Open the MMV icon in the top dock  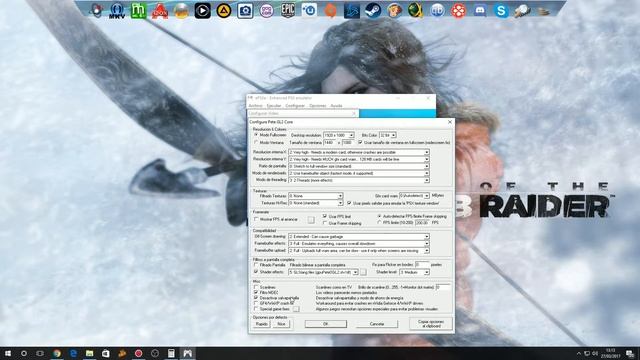[x=117, y=11]
